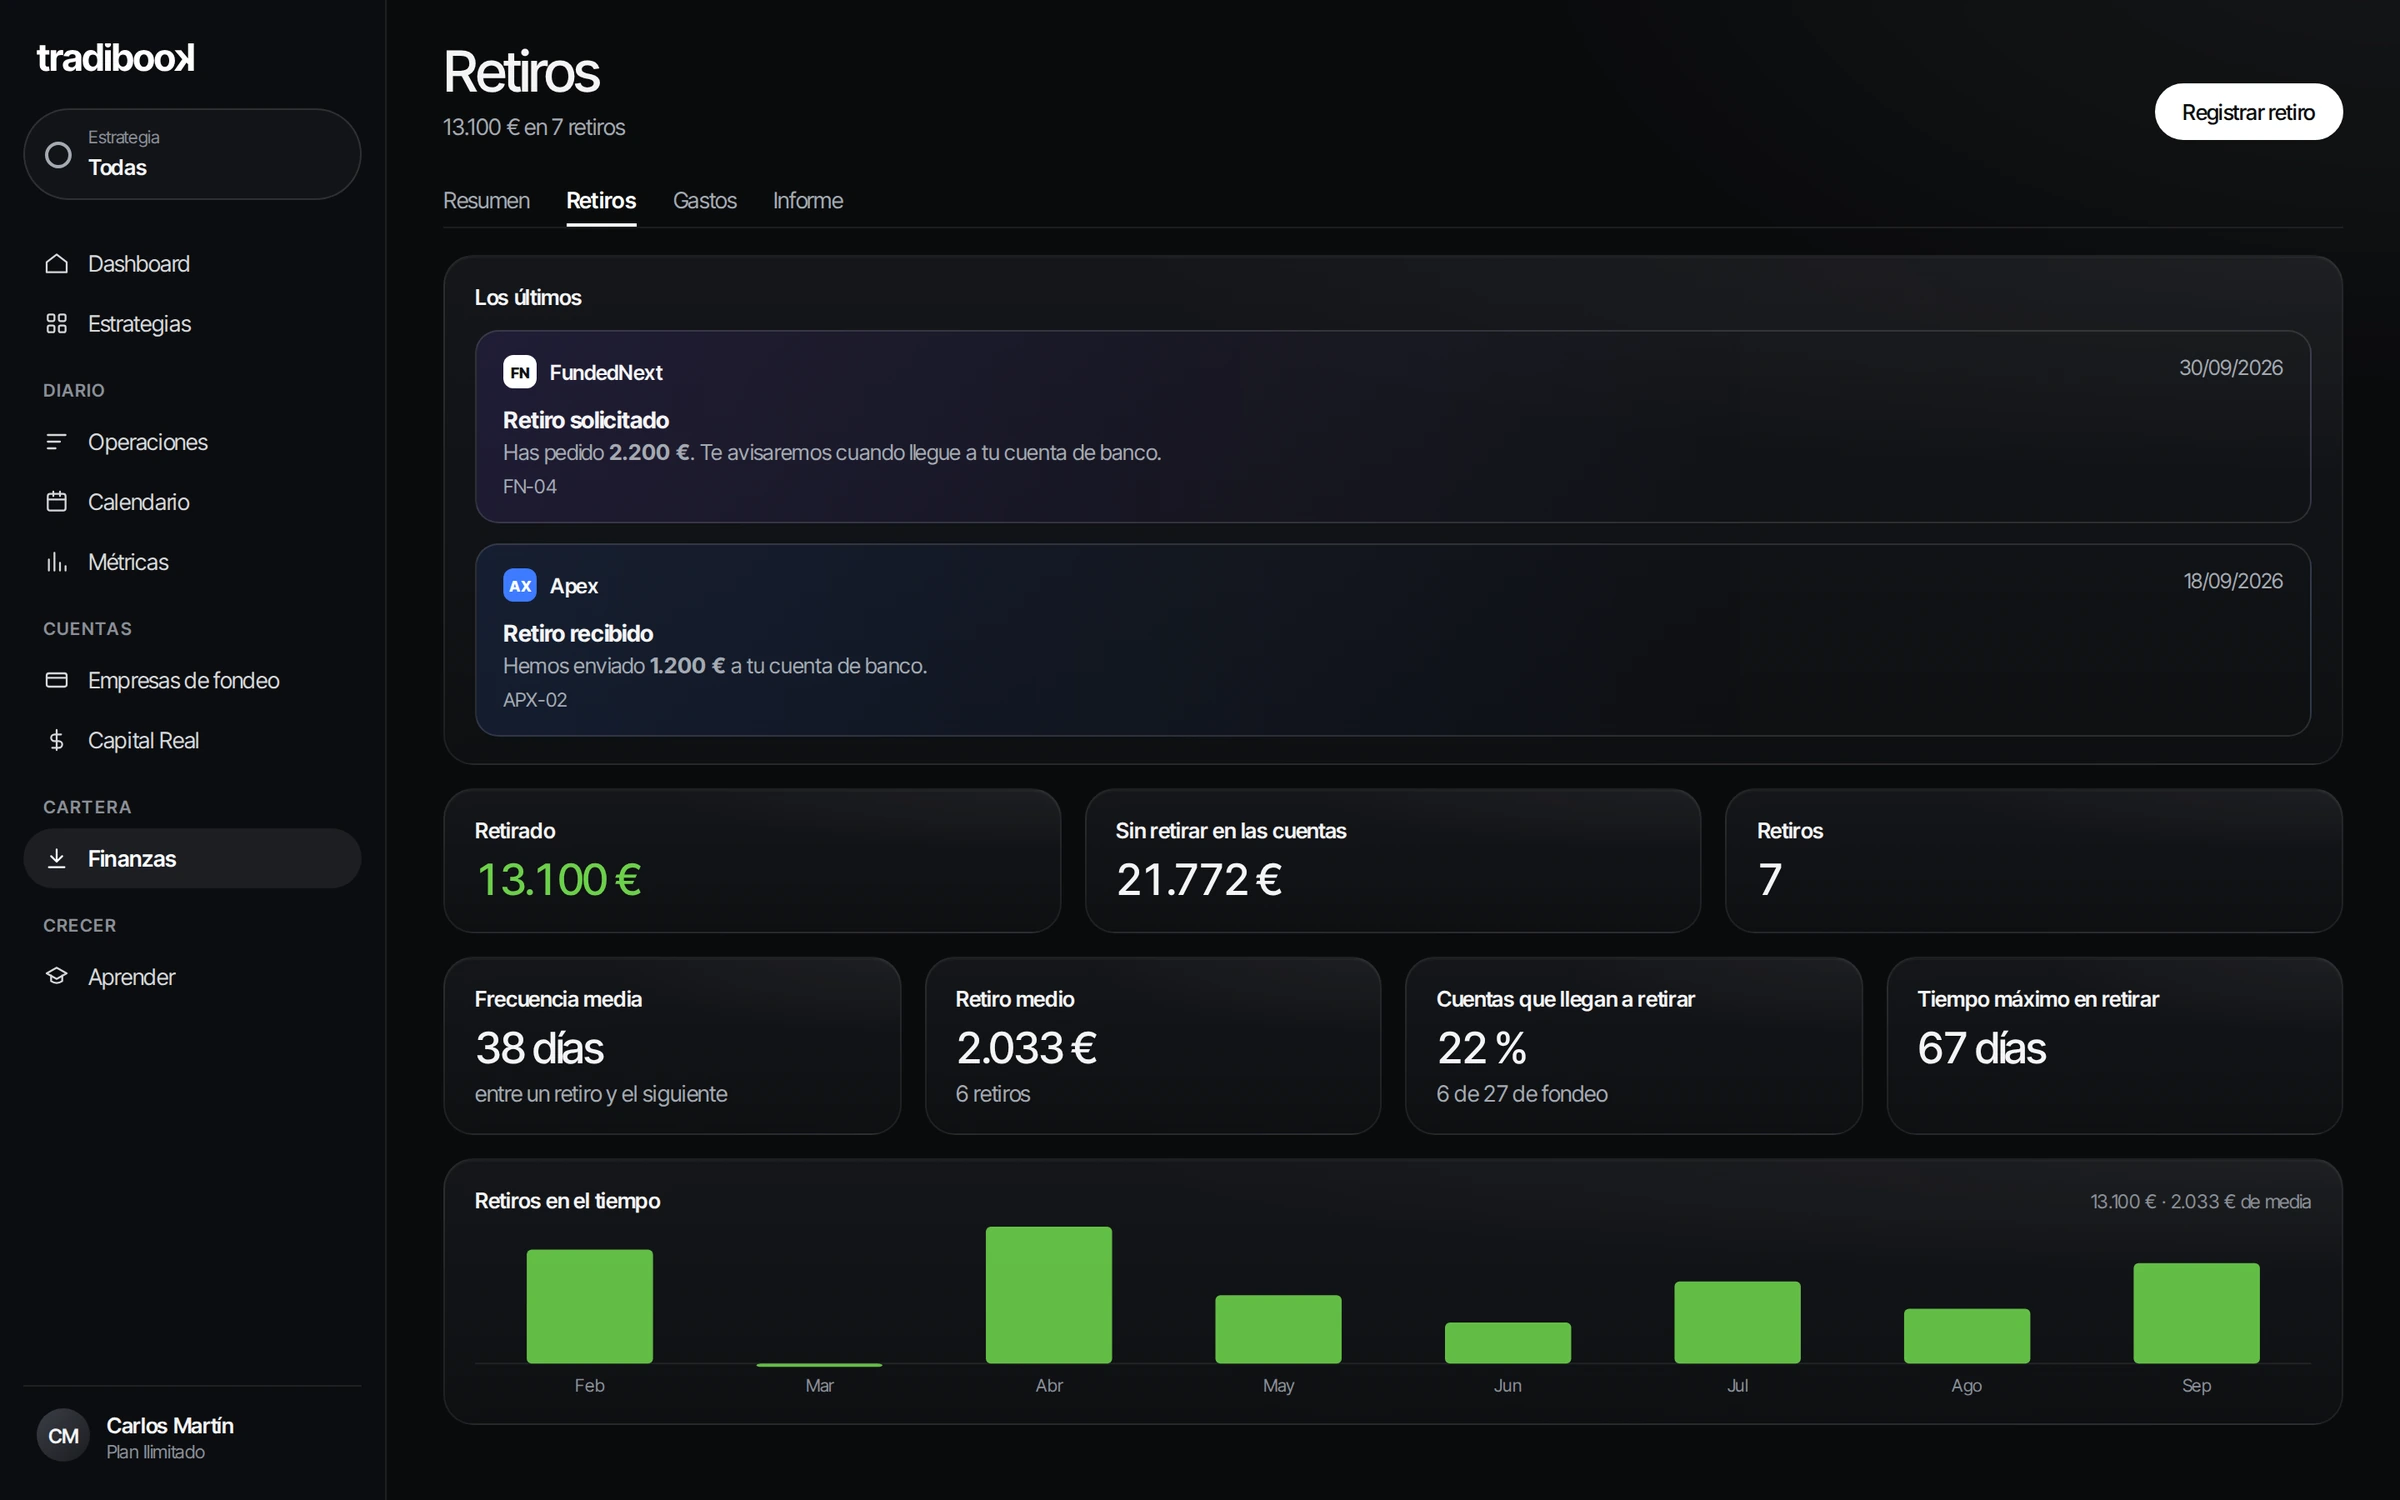Click the Retirado 13.100 € value
2400x1500 pixels.
[559, 880]
